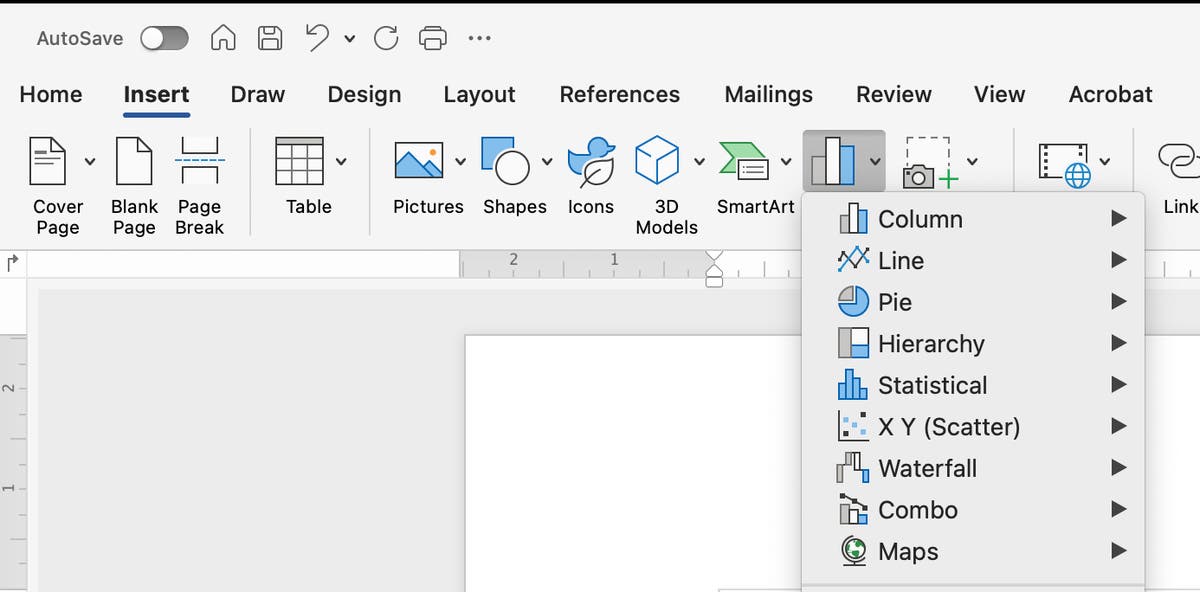Click the Print icon in quick access

[x=432, y=38]
